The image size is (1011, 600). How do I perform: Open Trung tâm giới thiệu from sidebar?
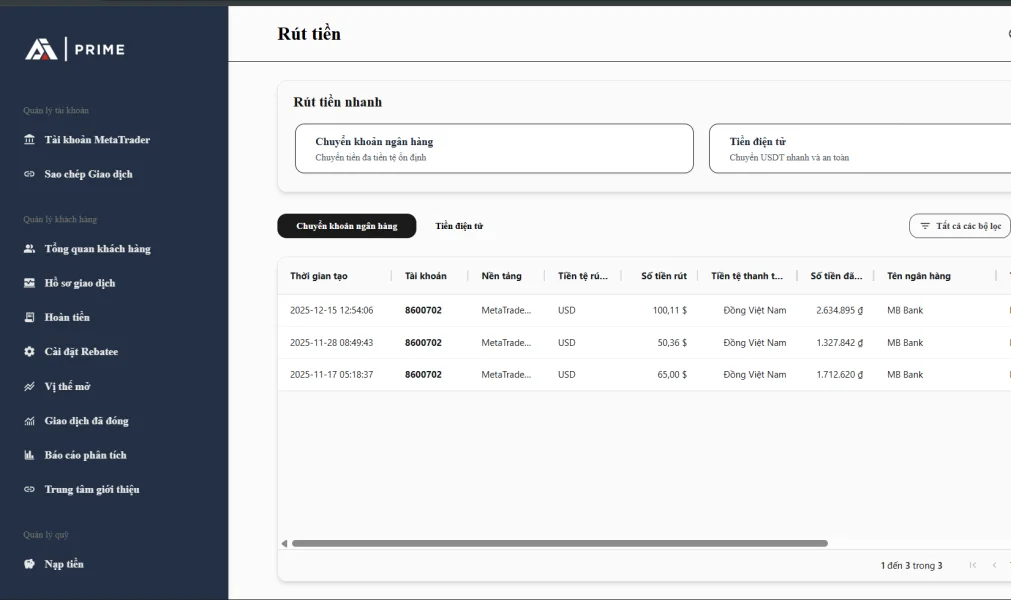coord(91,490)
